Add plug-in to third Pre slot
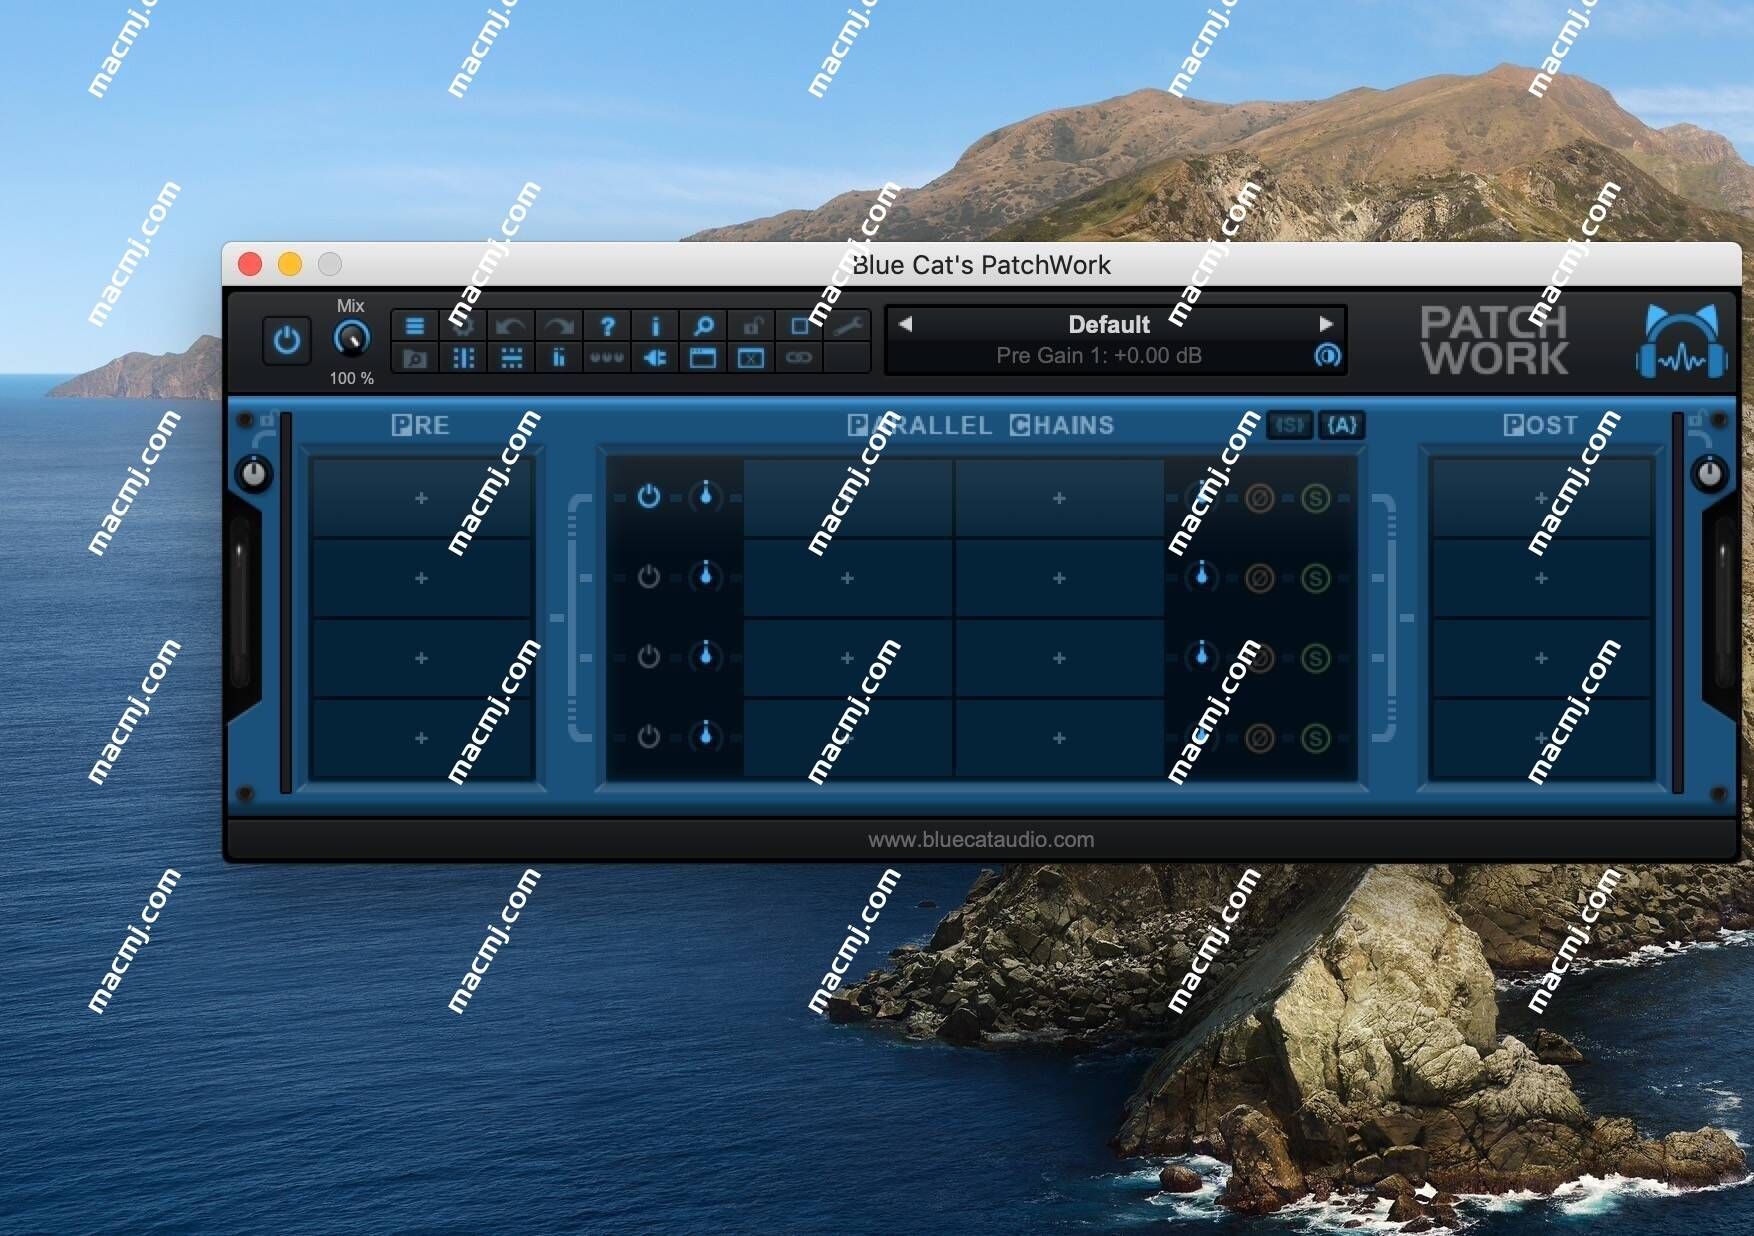Screen dimensions: 1754x1236 [421, 658]
